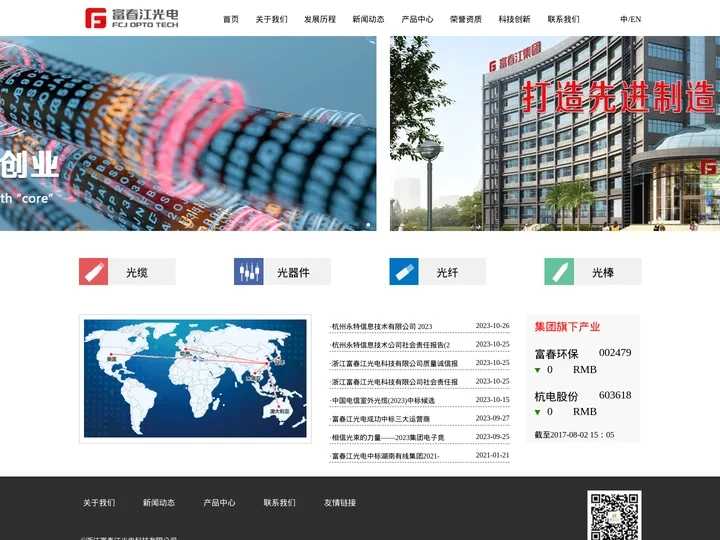Open 荣誉资质 in the navigation bar

(466, 19)
